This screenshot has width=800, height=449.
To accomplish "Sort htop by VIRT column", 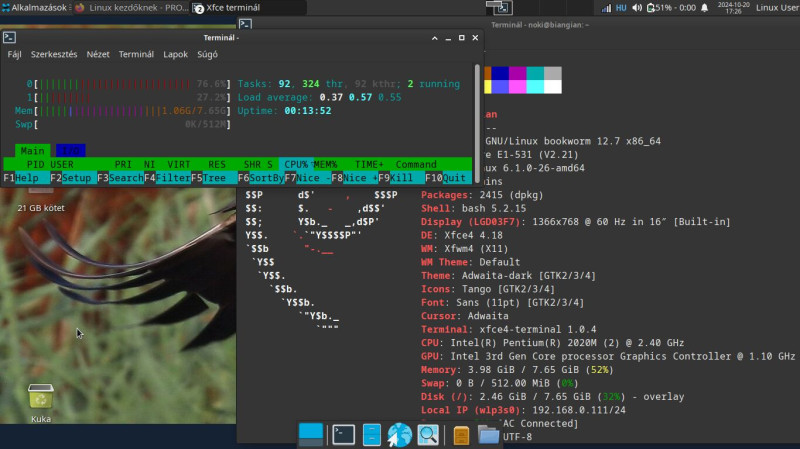I will coord(179,164).
